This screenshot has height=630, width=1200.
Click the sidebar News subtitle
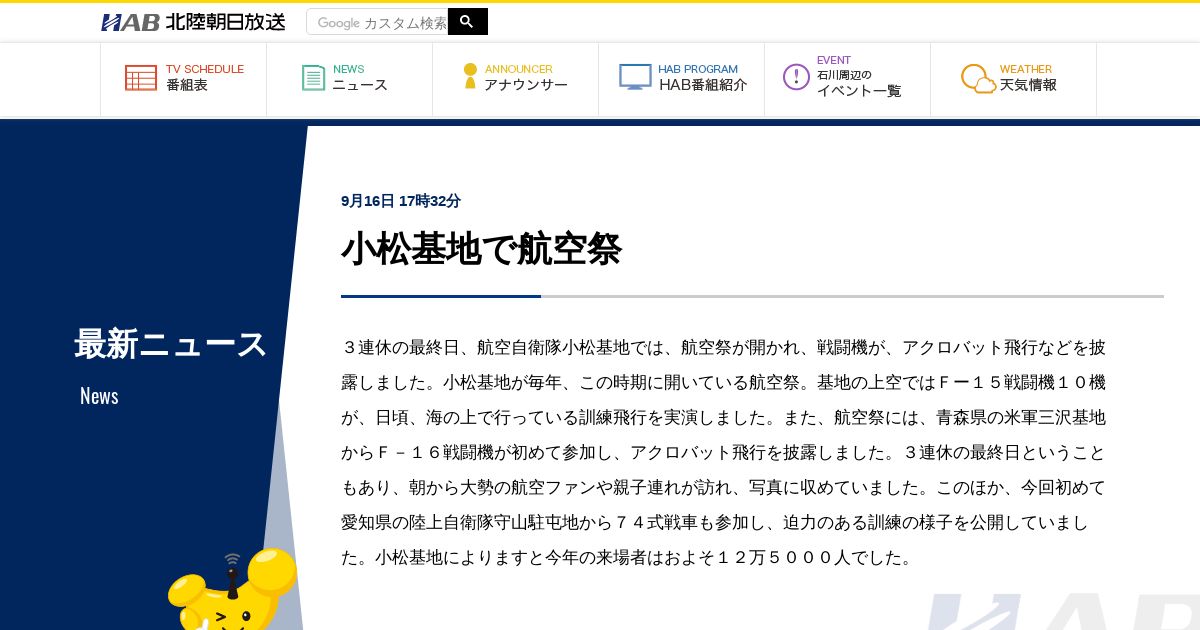point(99,396)
